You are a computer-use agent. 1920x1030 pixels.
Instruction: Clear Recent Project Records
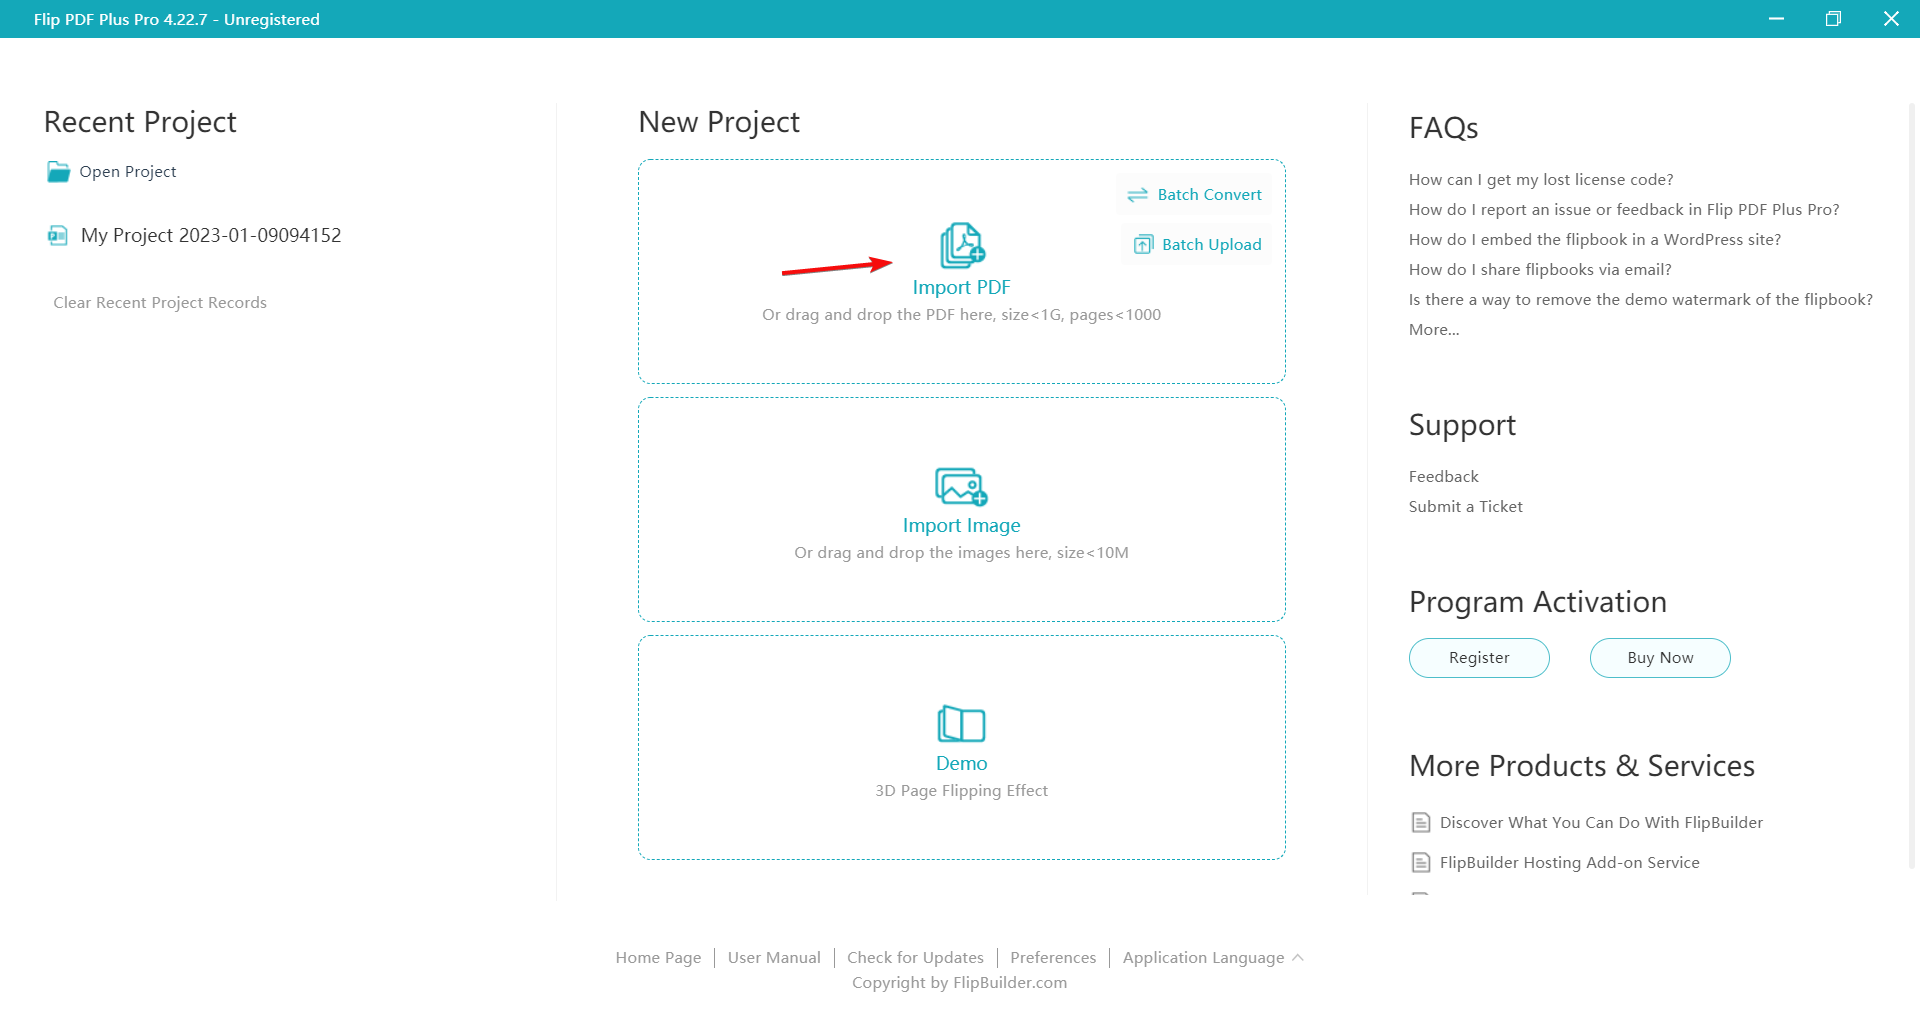[160, 303]
